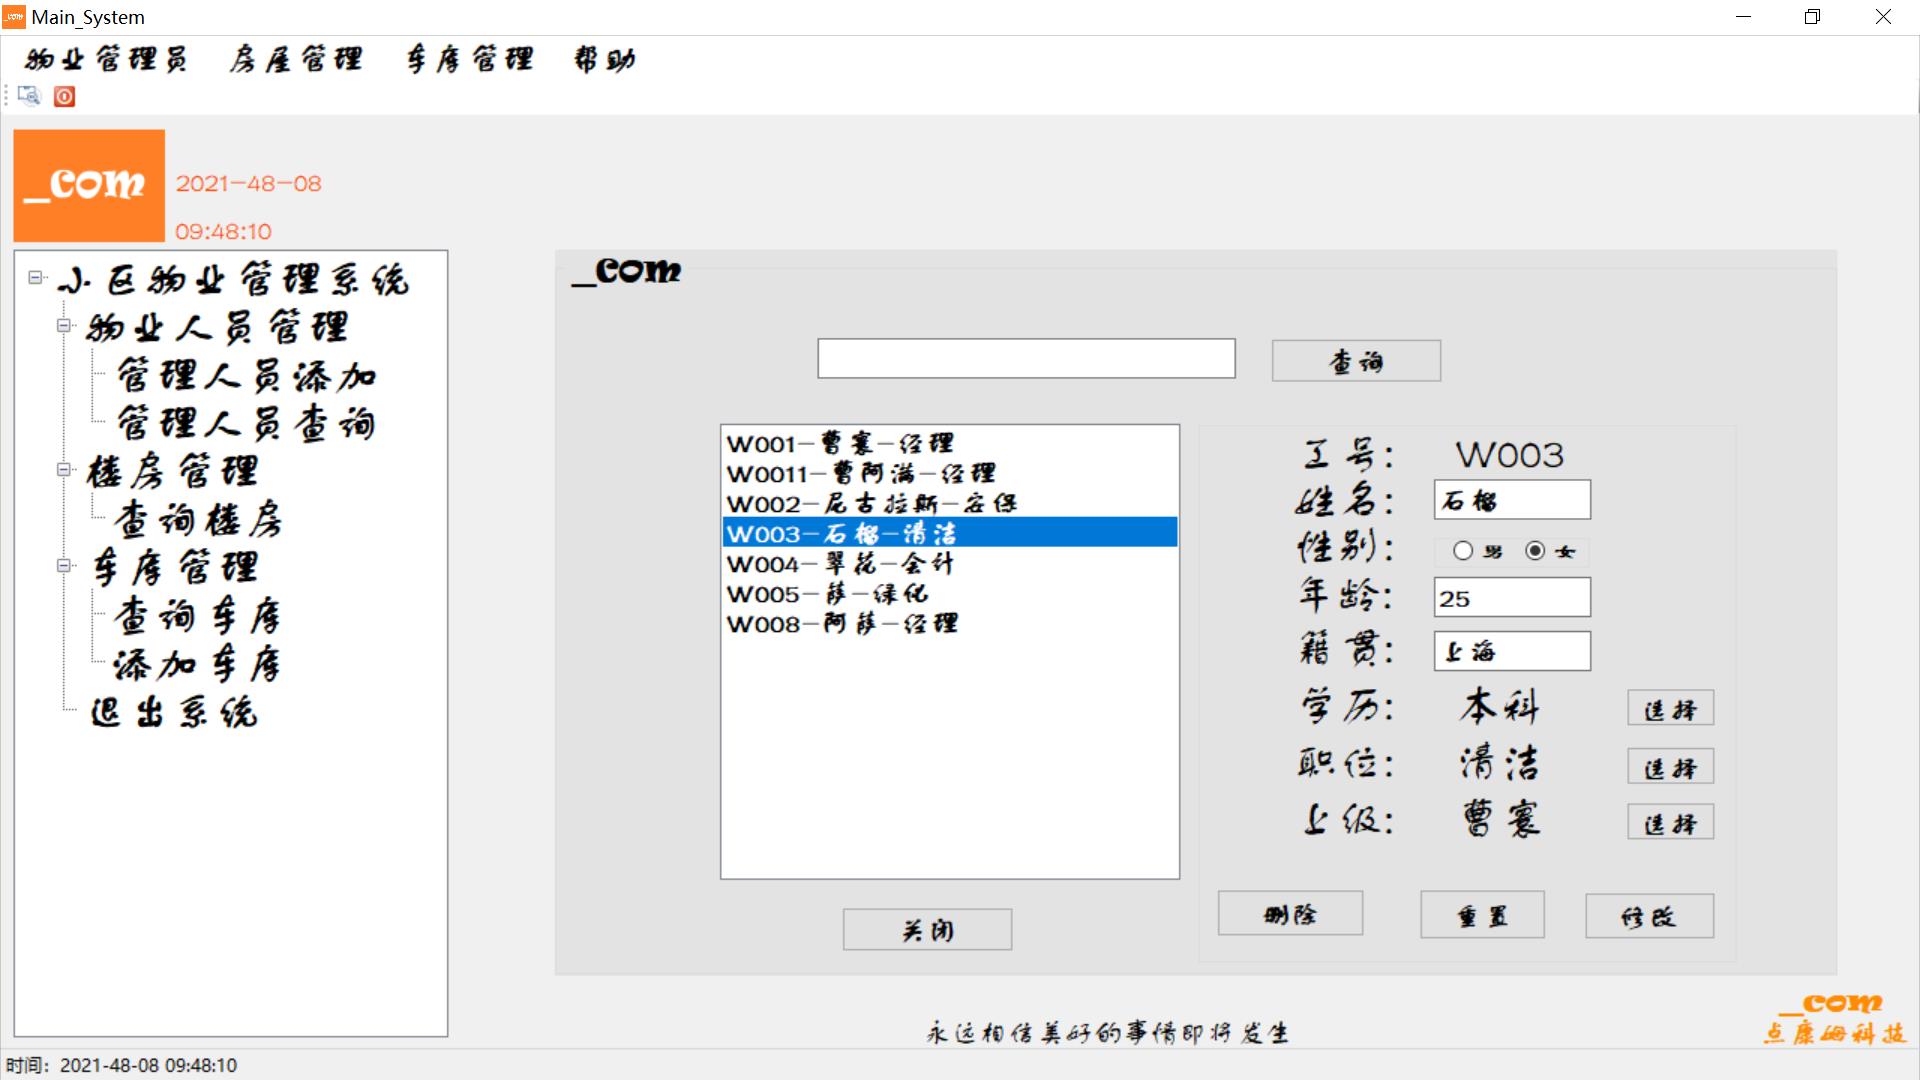This screenshot has width=1920, height=1080.
Task: Click the 删除 button
Action: tap(1290, 914)
